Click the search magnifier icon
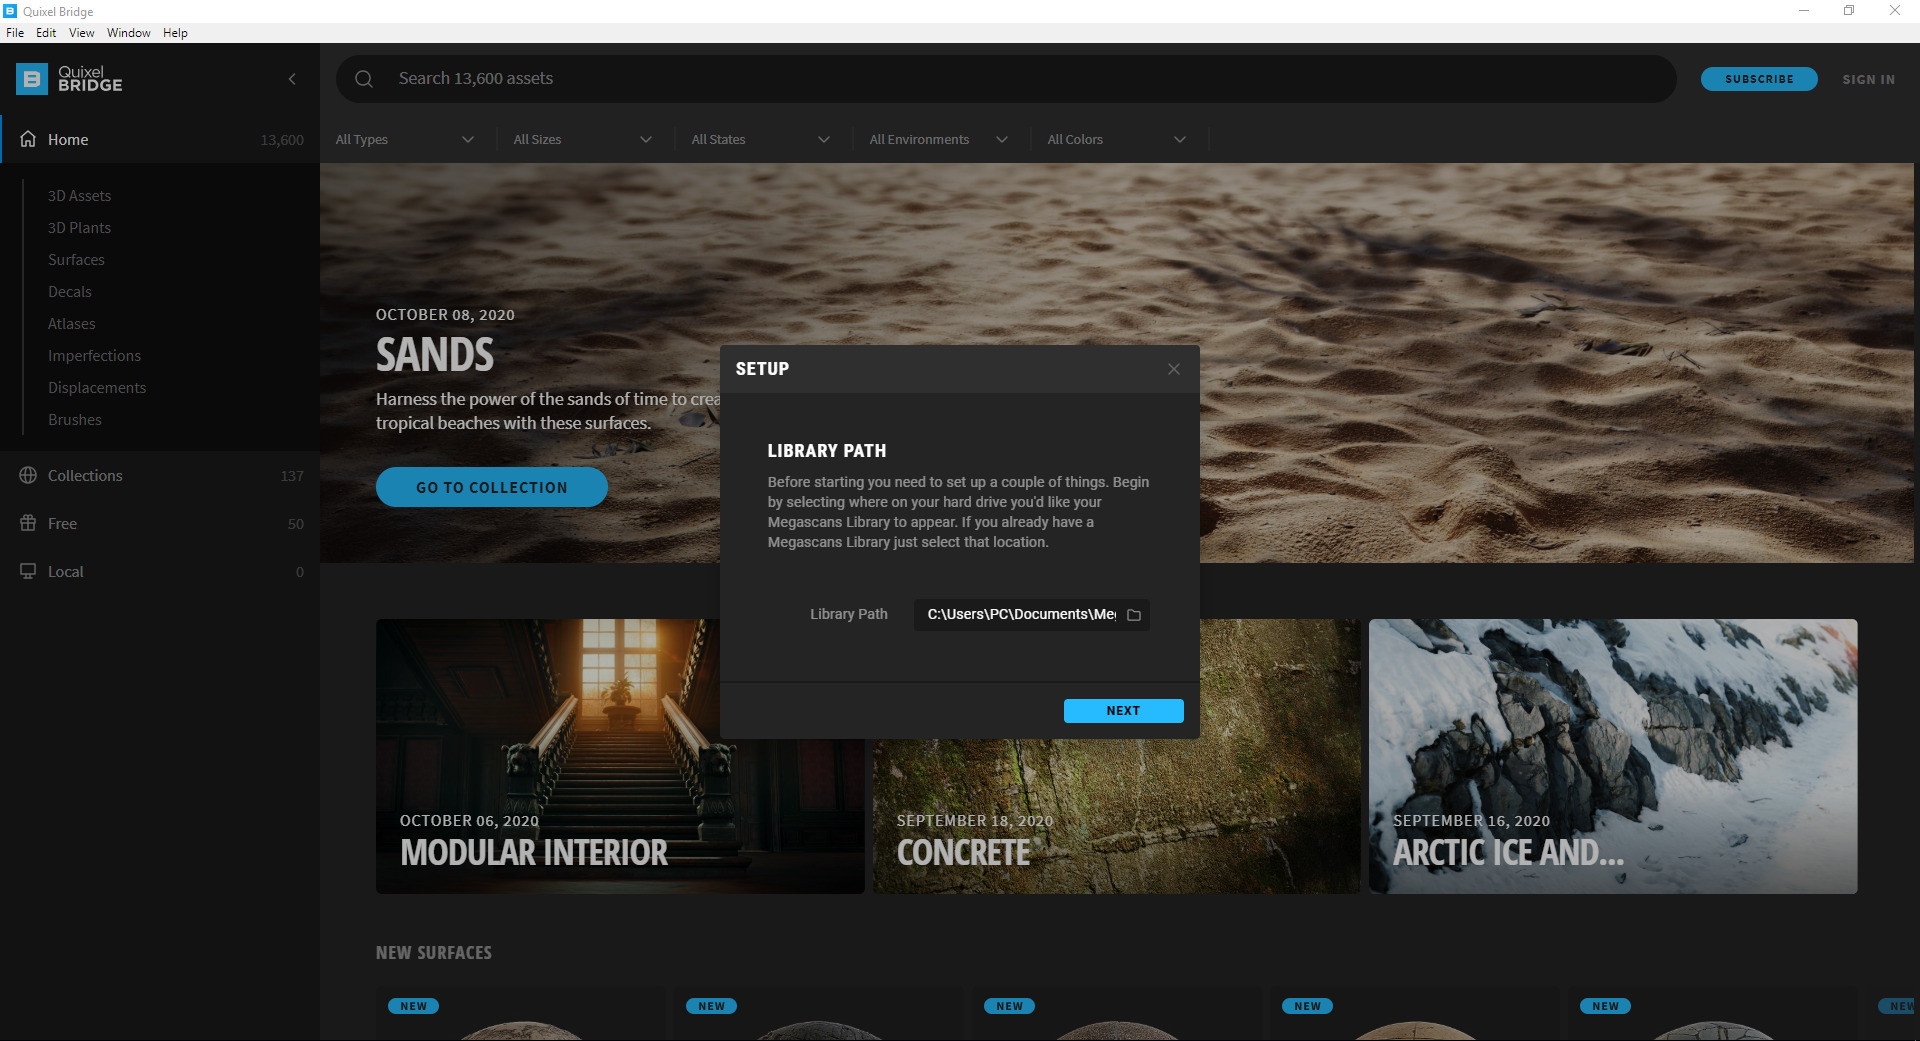The height and width of the screenshot is (1041, 1920). [363, 78]
